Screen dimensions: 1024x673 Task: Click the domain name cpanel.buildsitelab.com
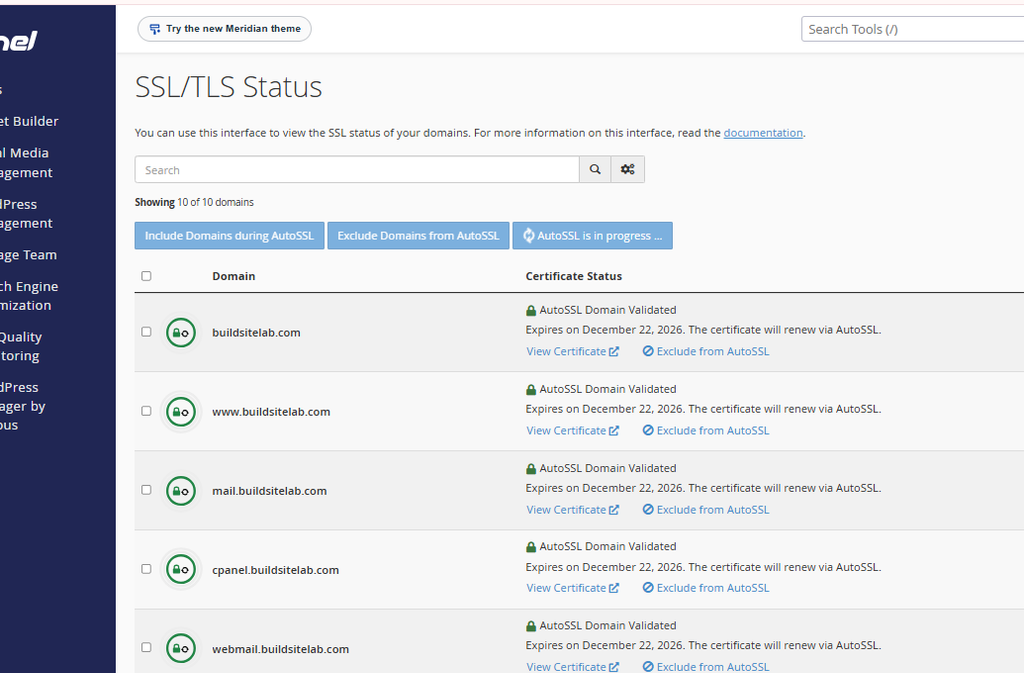click(x=276, y=570)
